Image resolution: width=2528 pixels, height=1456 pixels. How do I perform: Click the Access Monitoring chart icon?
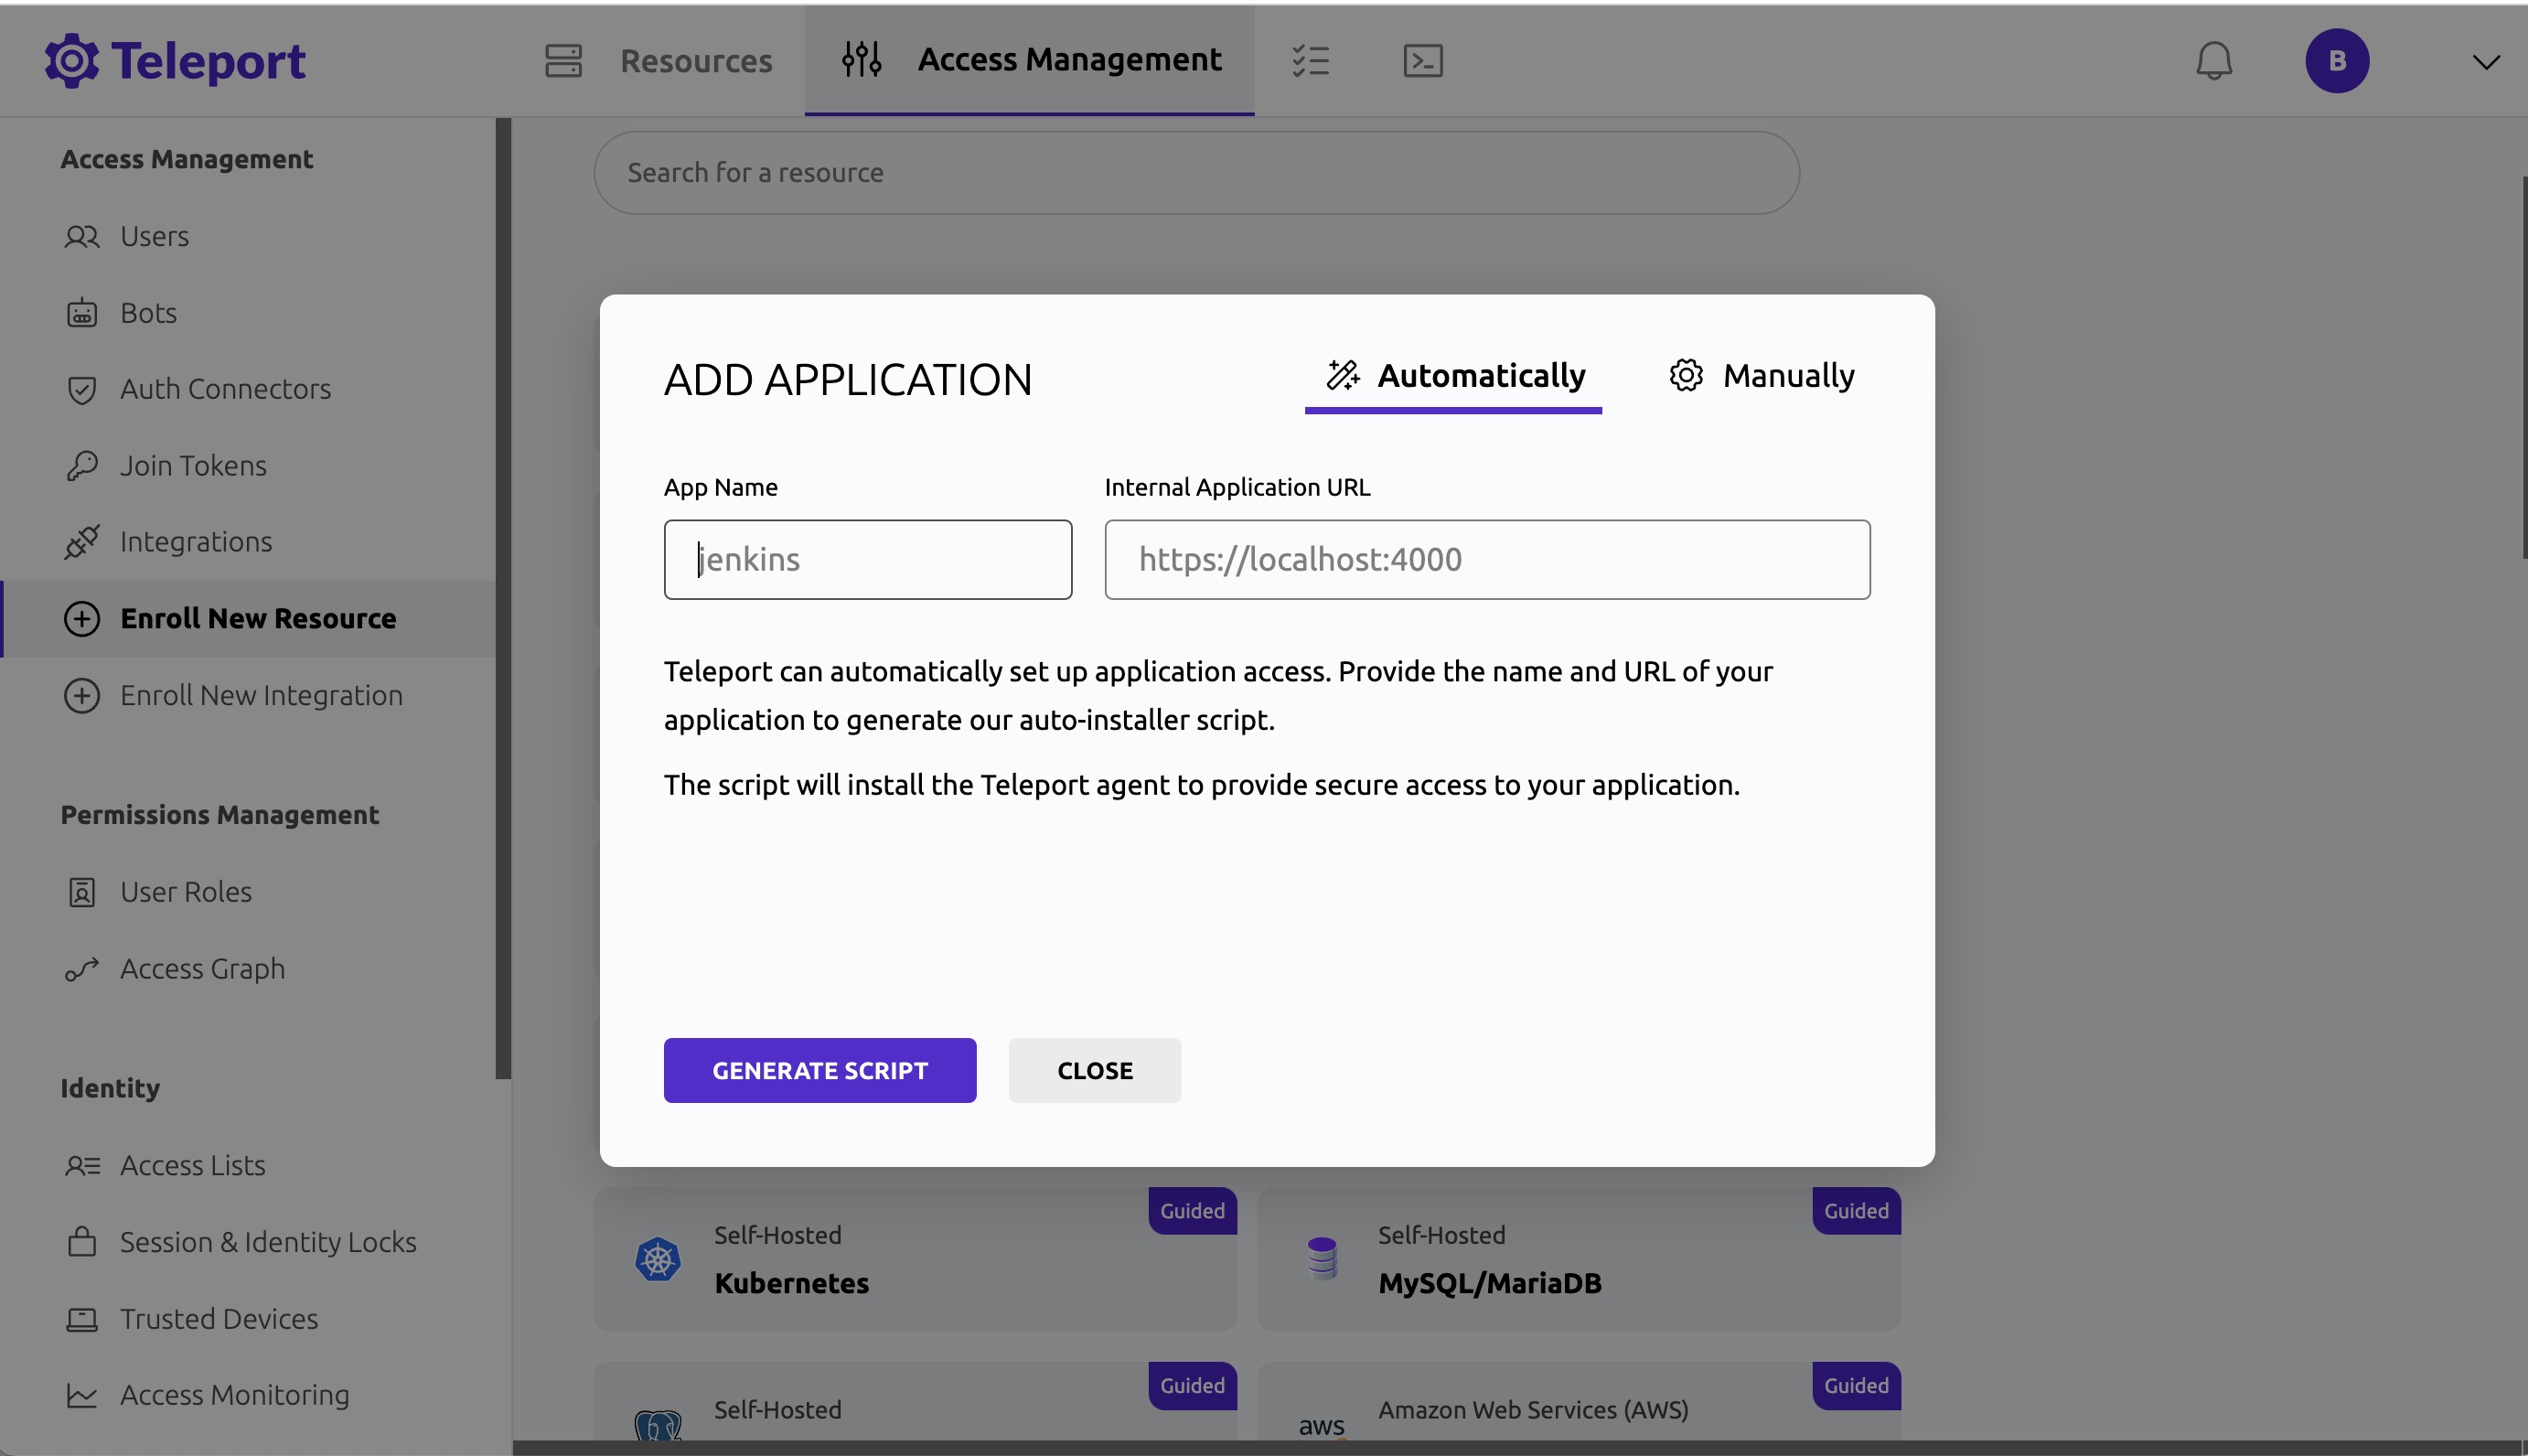point(82,1396)
